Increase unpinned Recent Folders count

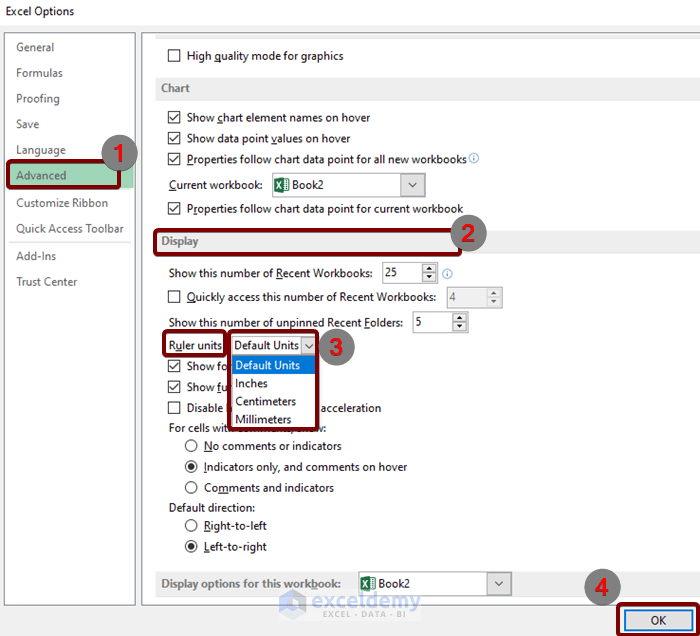click(459, 318)
